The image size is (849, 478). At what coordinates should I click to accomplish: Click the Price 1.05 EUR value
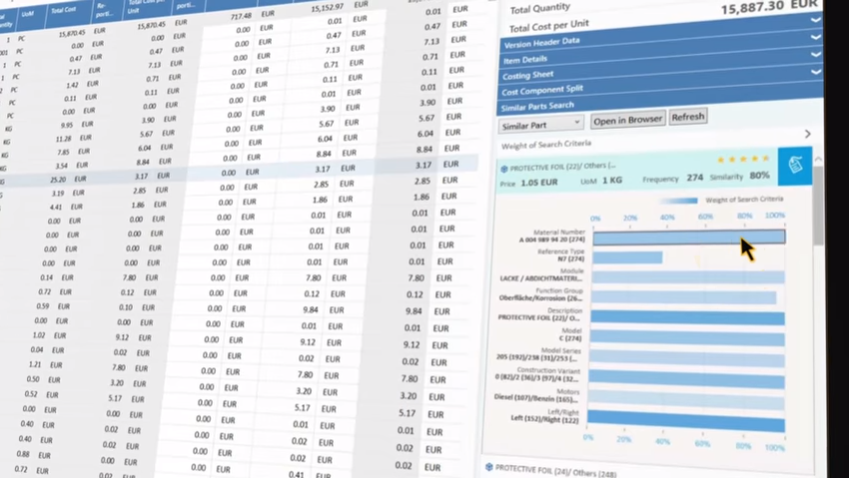pyautogui.click(x=539, y=182)
